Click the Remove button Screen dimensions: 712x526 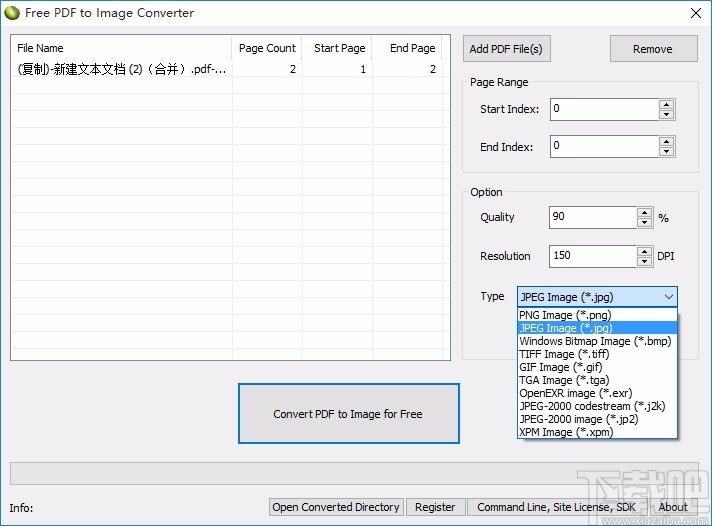click(653, 49)
